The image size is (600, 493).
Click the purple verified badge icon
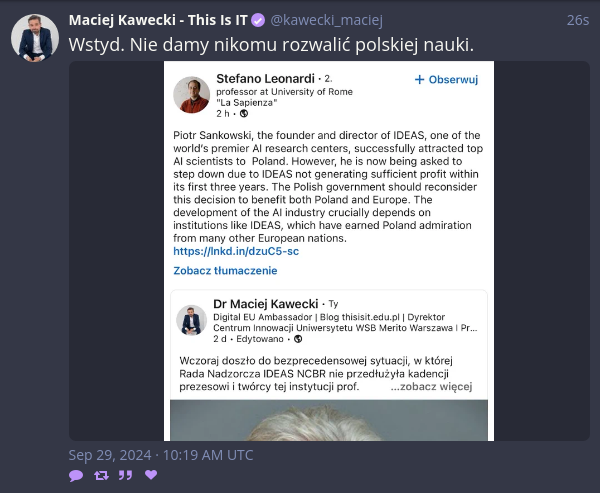(258, 20)
